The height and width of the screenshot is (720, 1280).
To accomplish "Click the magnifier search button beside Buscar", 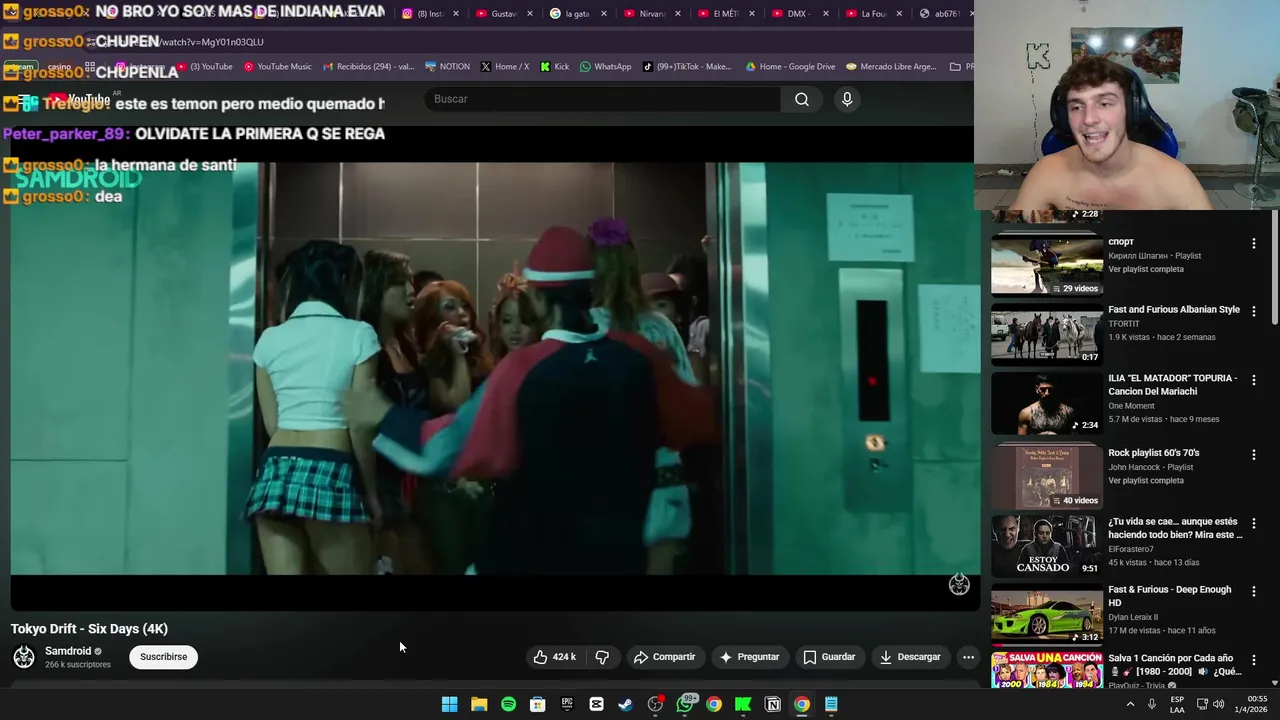I will coord(801,99).
